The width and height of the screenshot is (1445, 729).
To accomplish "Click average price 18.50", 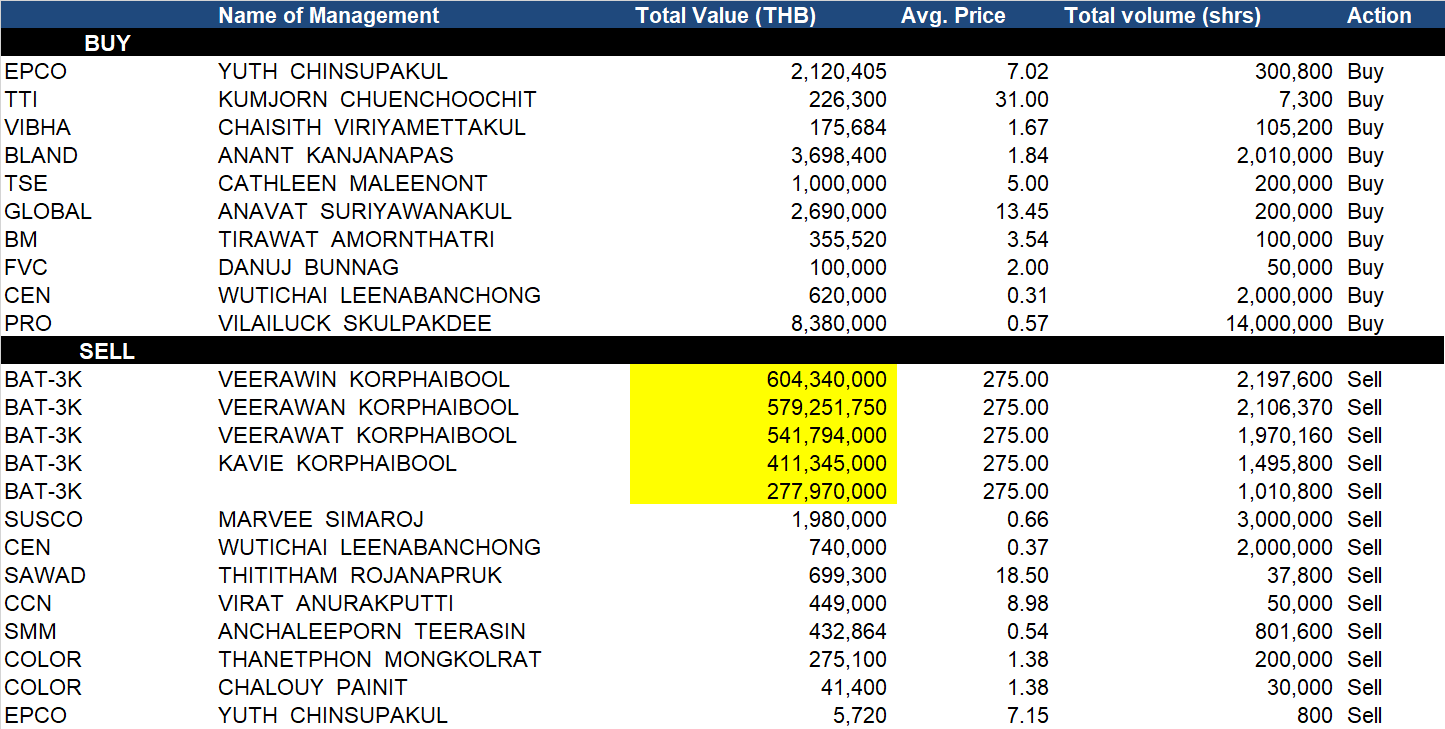I will pyautogui.click(x=1024, y=575).
